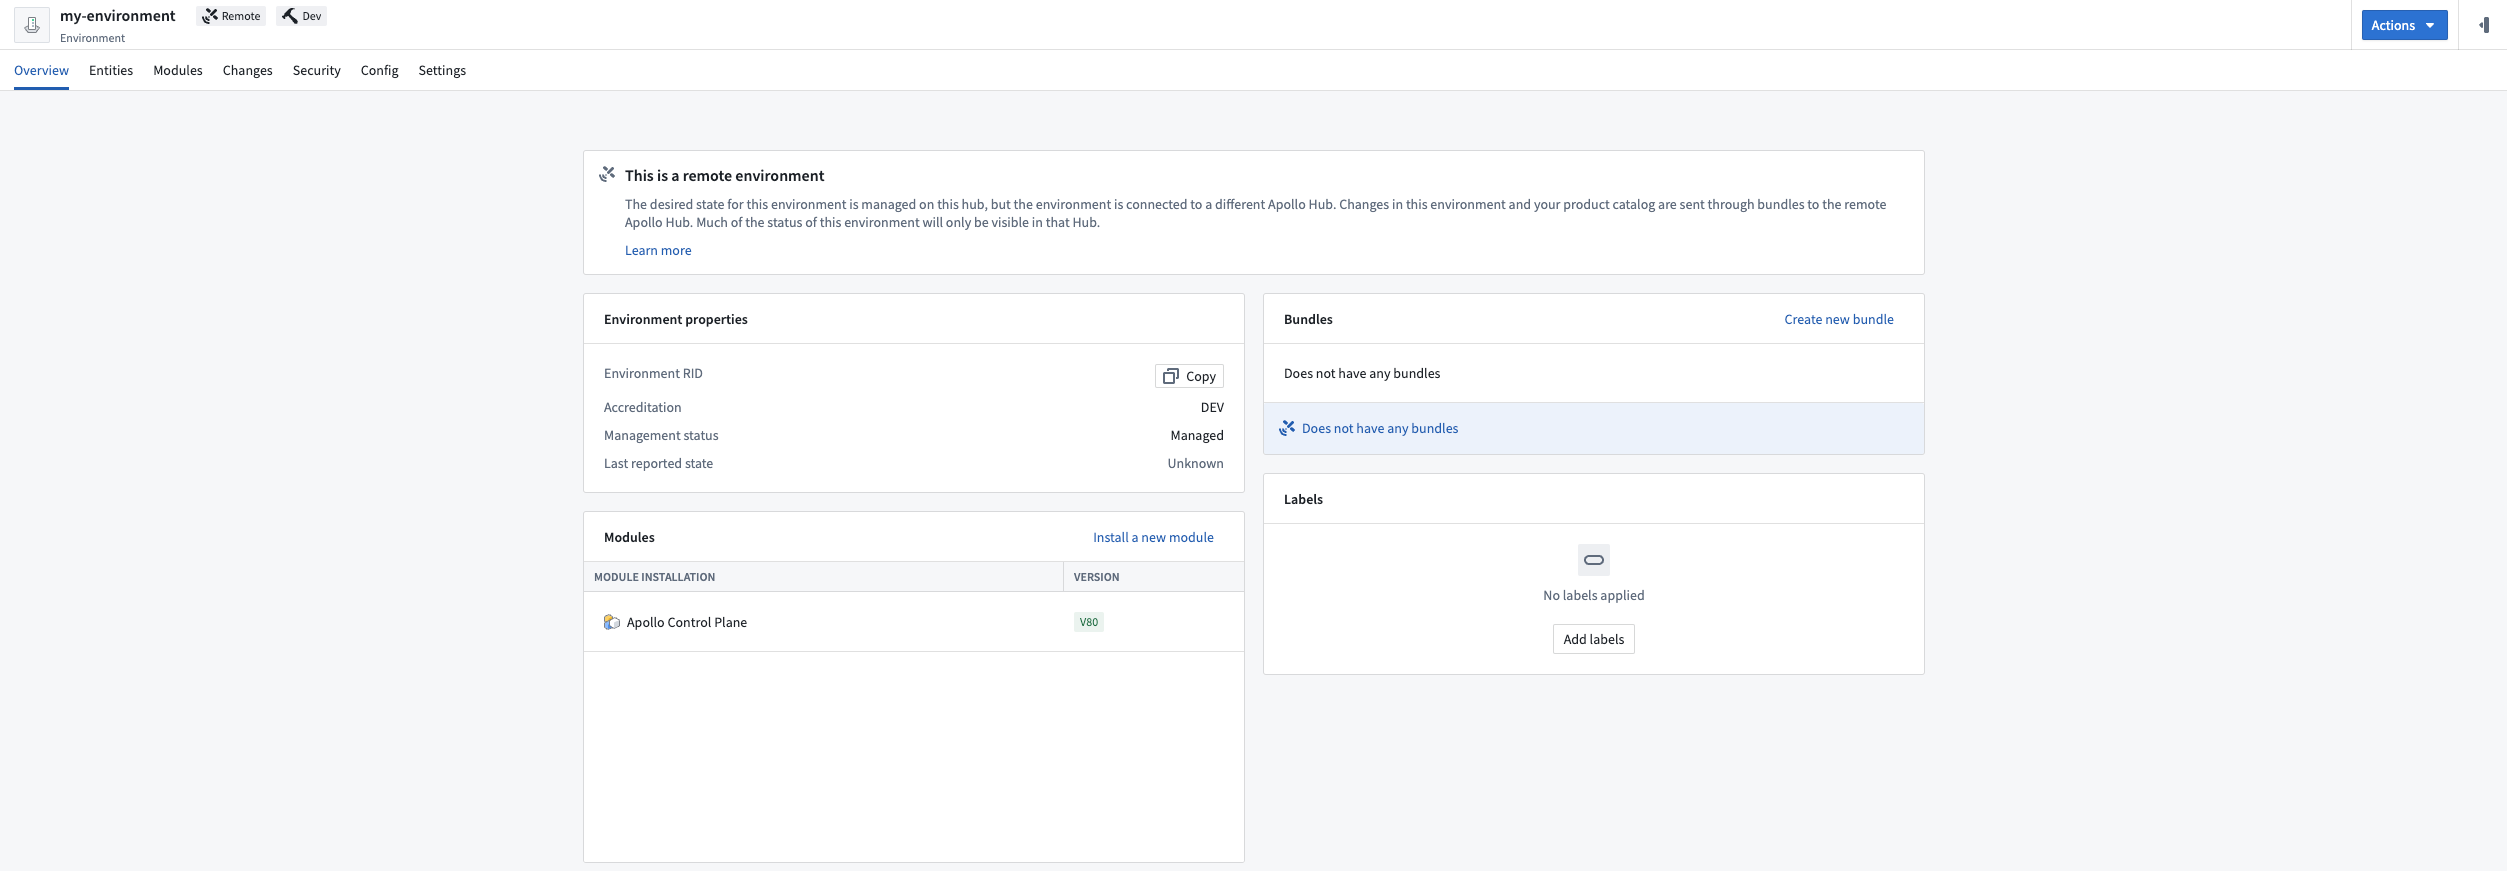Viewport: 2507px width, 871px height.
Task: Click the 'Environment RID' label
Action: tap(653, 373)
